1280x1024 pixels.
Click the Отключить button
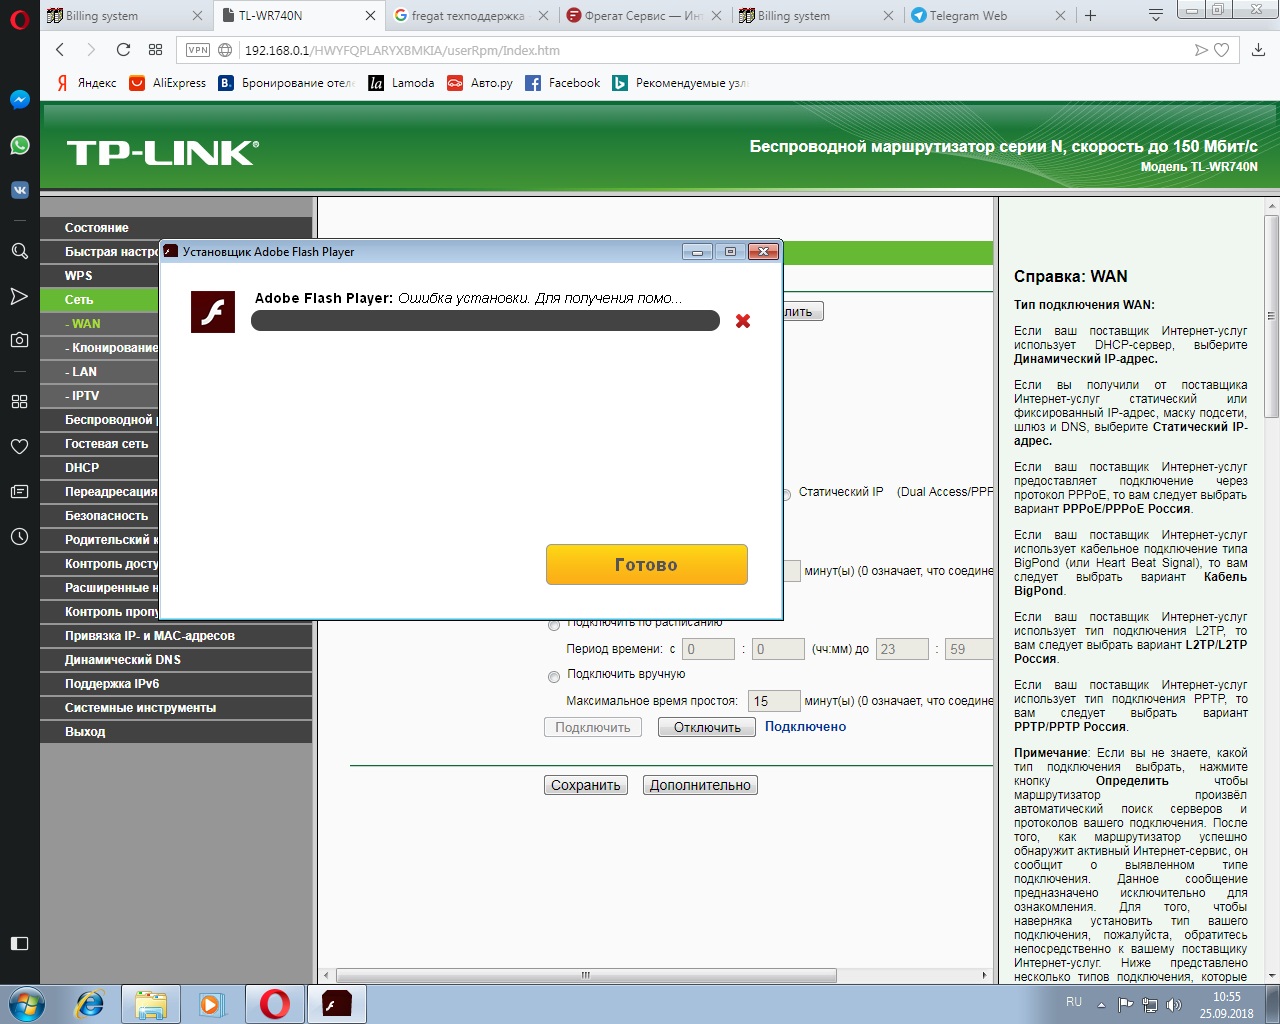[707, 727]
